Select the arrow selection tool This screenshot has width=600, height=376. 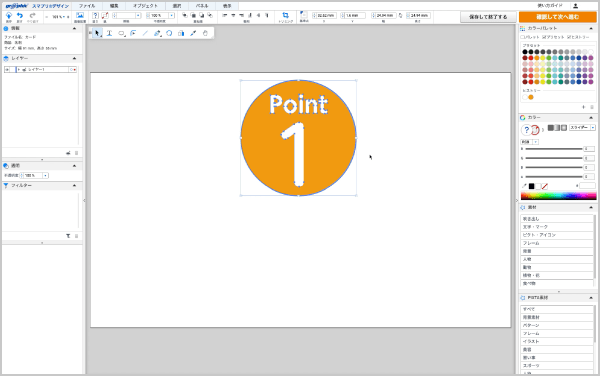pyautogui.click(x=97, y=33)
